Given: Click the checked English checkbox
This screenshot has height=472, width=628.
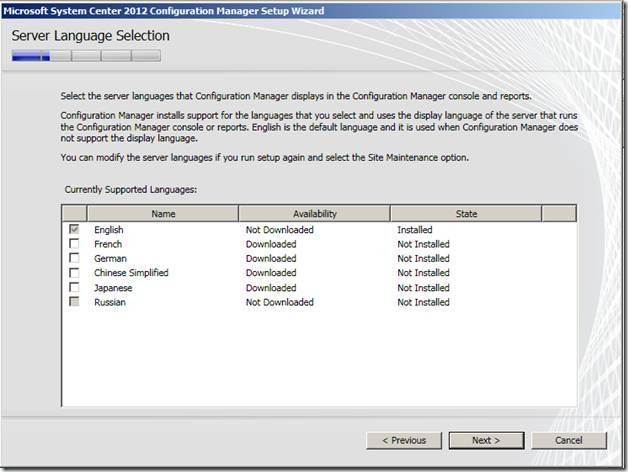Looking at the screenshot, I should 74,230.
